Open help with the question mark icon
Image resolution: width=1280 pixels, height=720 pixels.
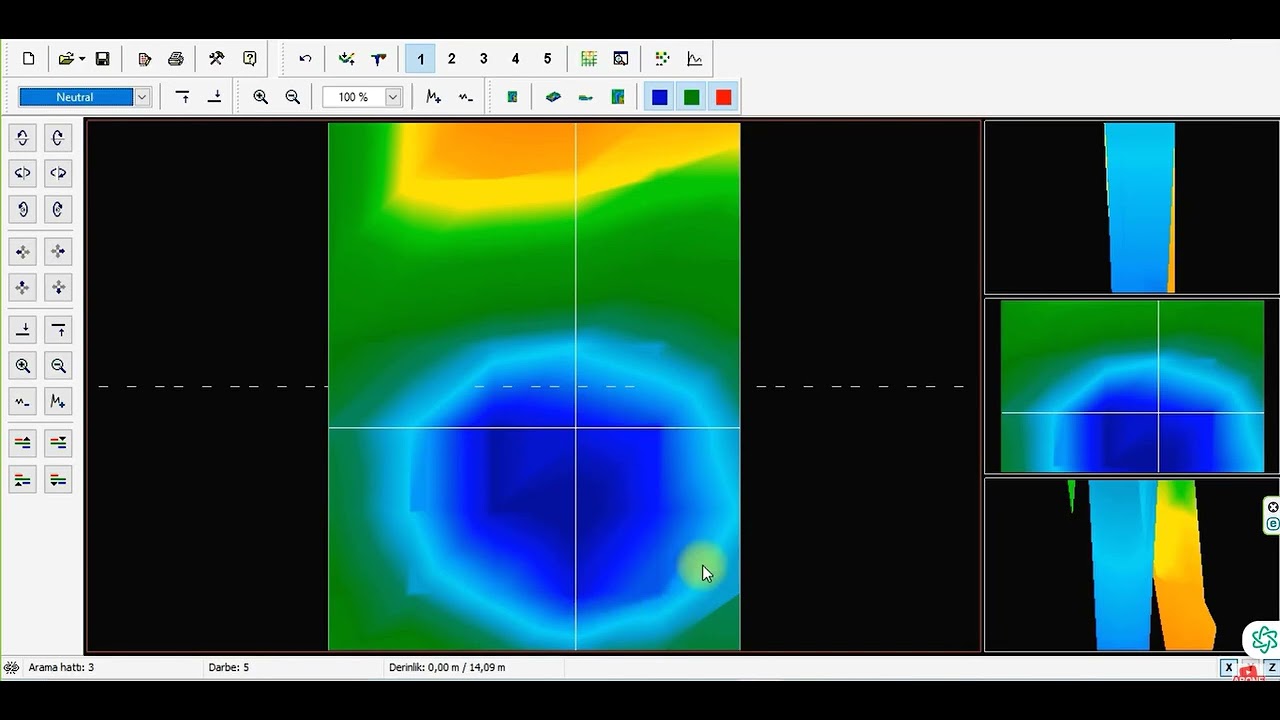[x=250, y=59]
